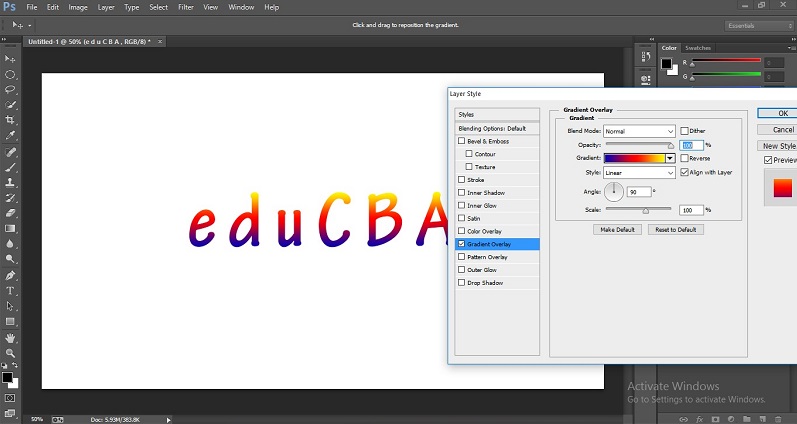Image resolution: width=797 pixels, height=424 pixels.
Task: Open the Blend Mode dropdown
Action: (x=639, y=131)
